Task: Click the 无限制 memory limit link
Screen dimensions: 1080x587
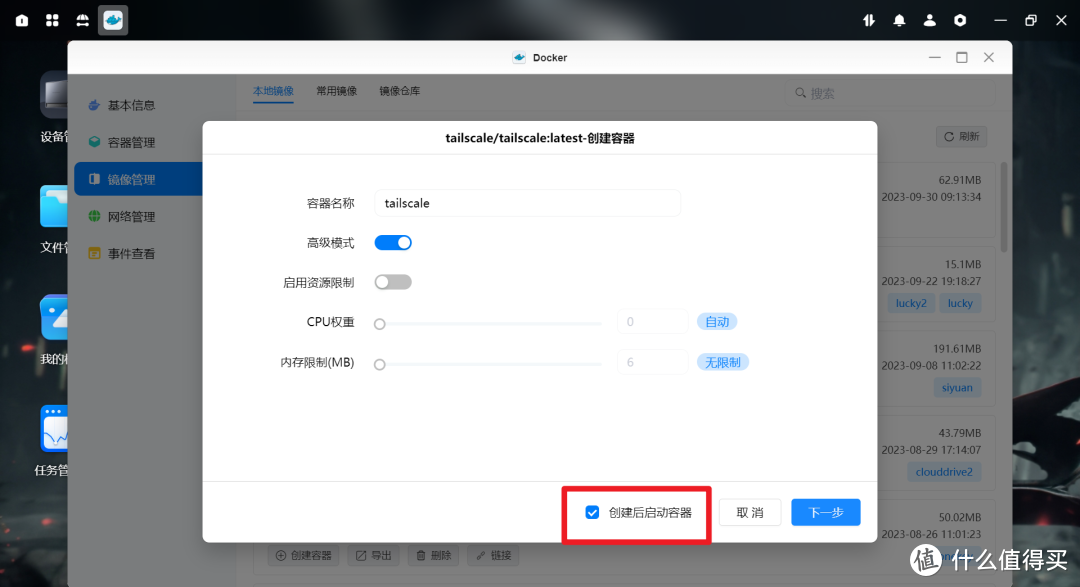Action: pos(722,362)
